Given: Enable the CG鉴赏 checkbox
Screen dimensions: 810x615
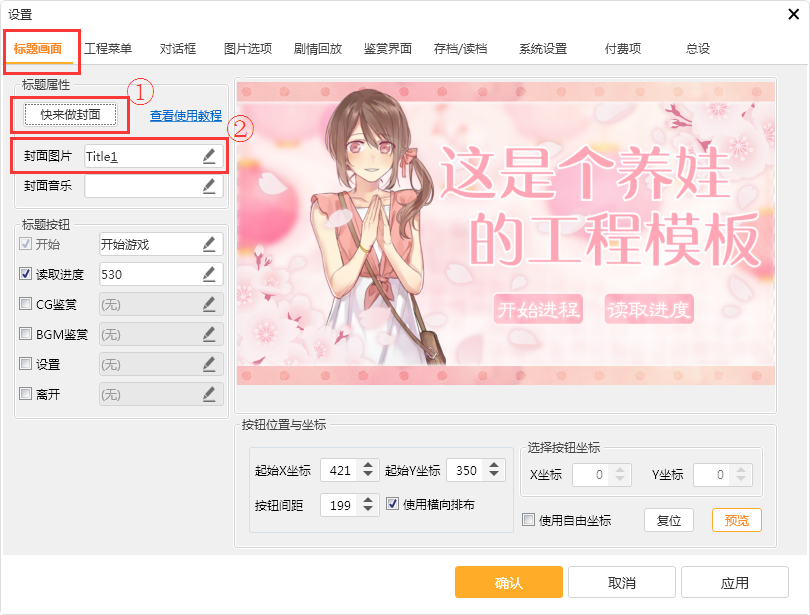Looking at the screenshot, I should (x=25, y=303).
